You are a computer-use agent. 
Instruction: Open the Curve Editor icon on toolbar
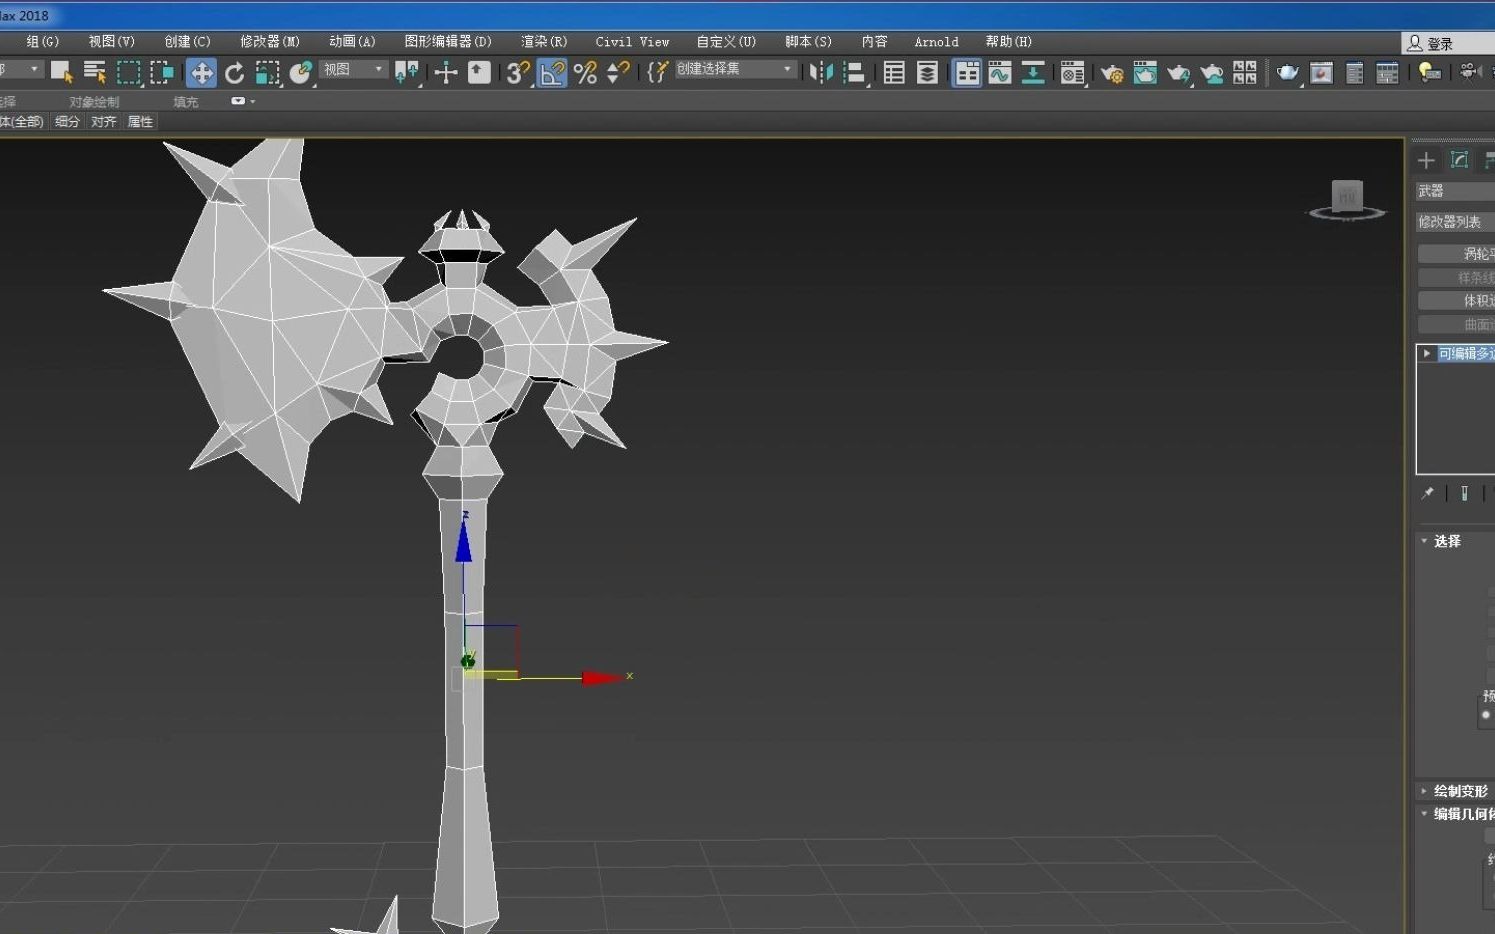[1000, 72]
